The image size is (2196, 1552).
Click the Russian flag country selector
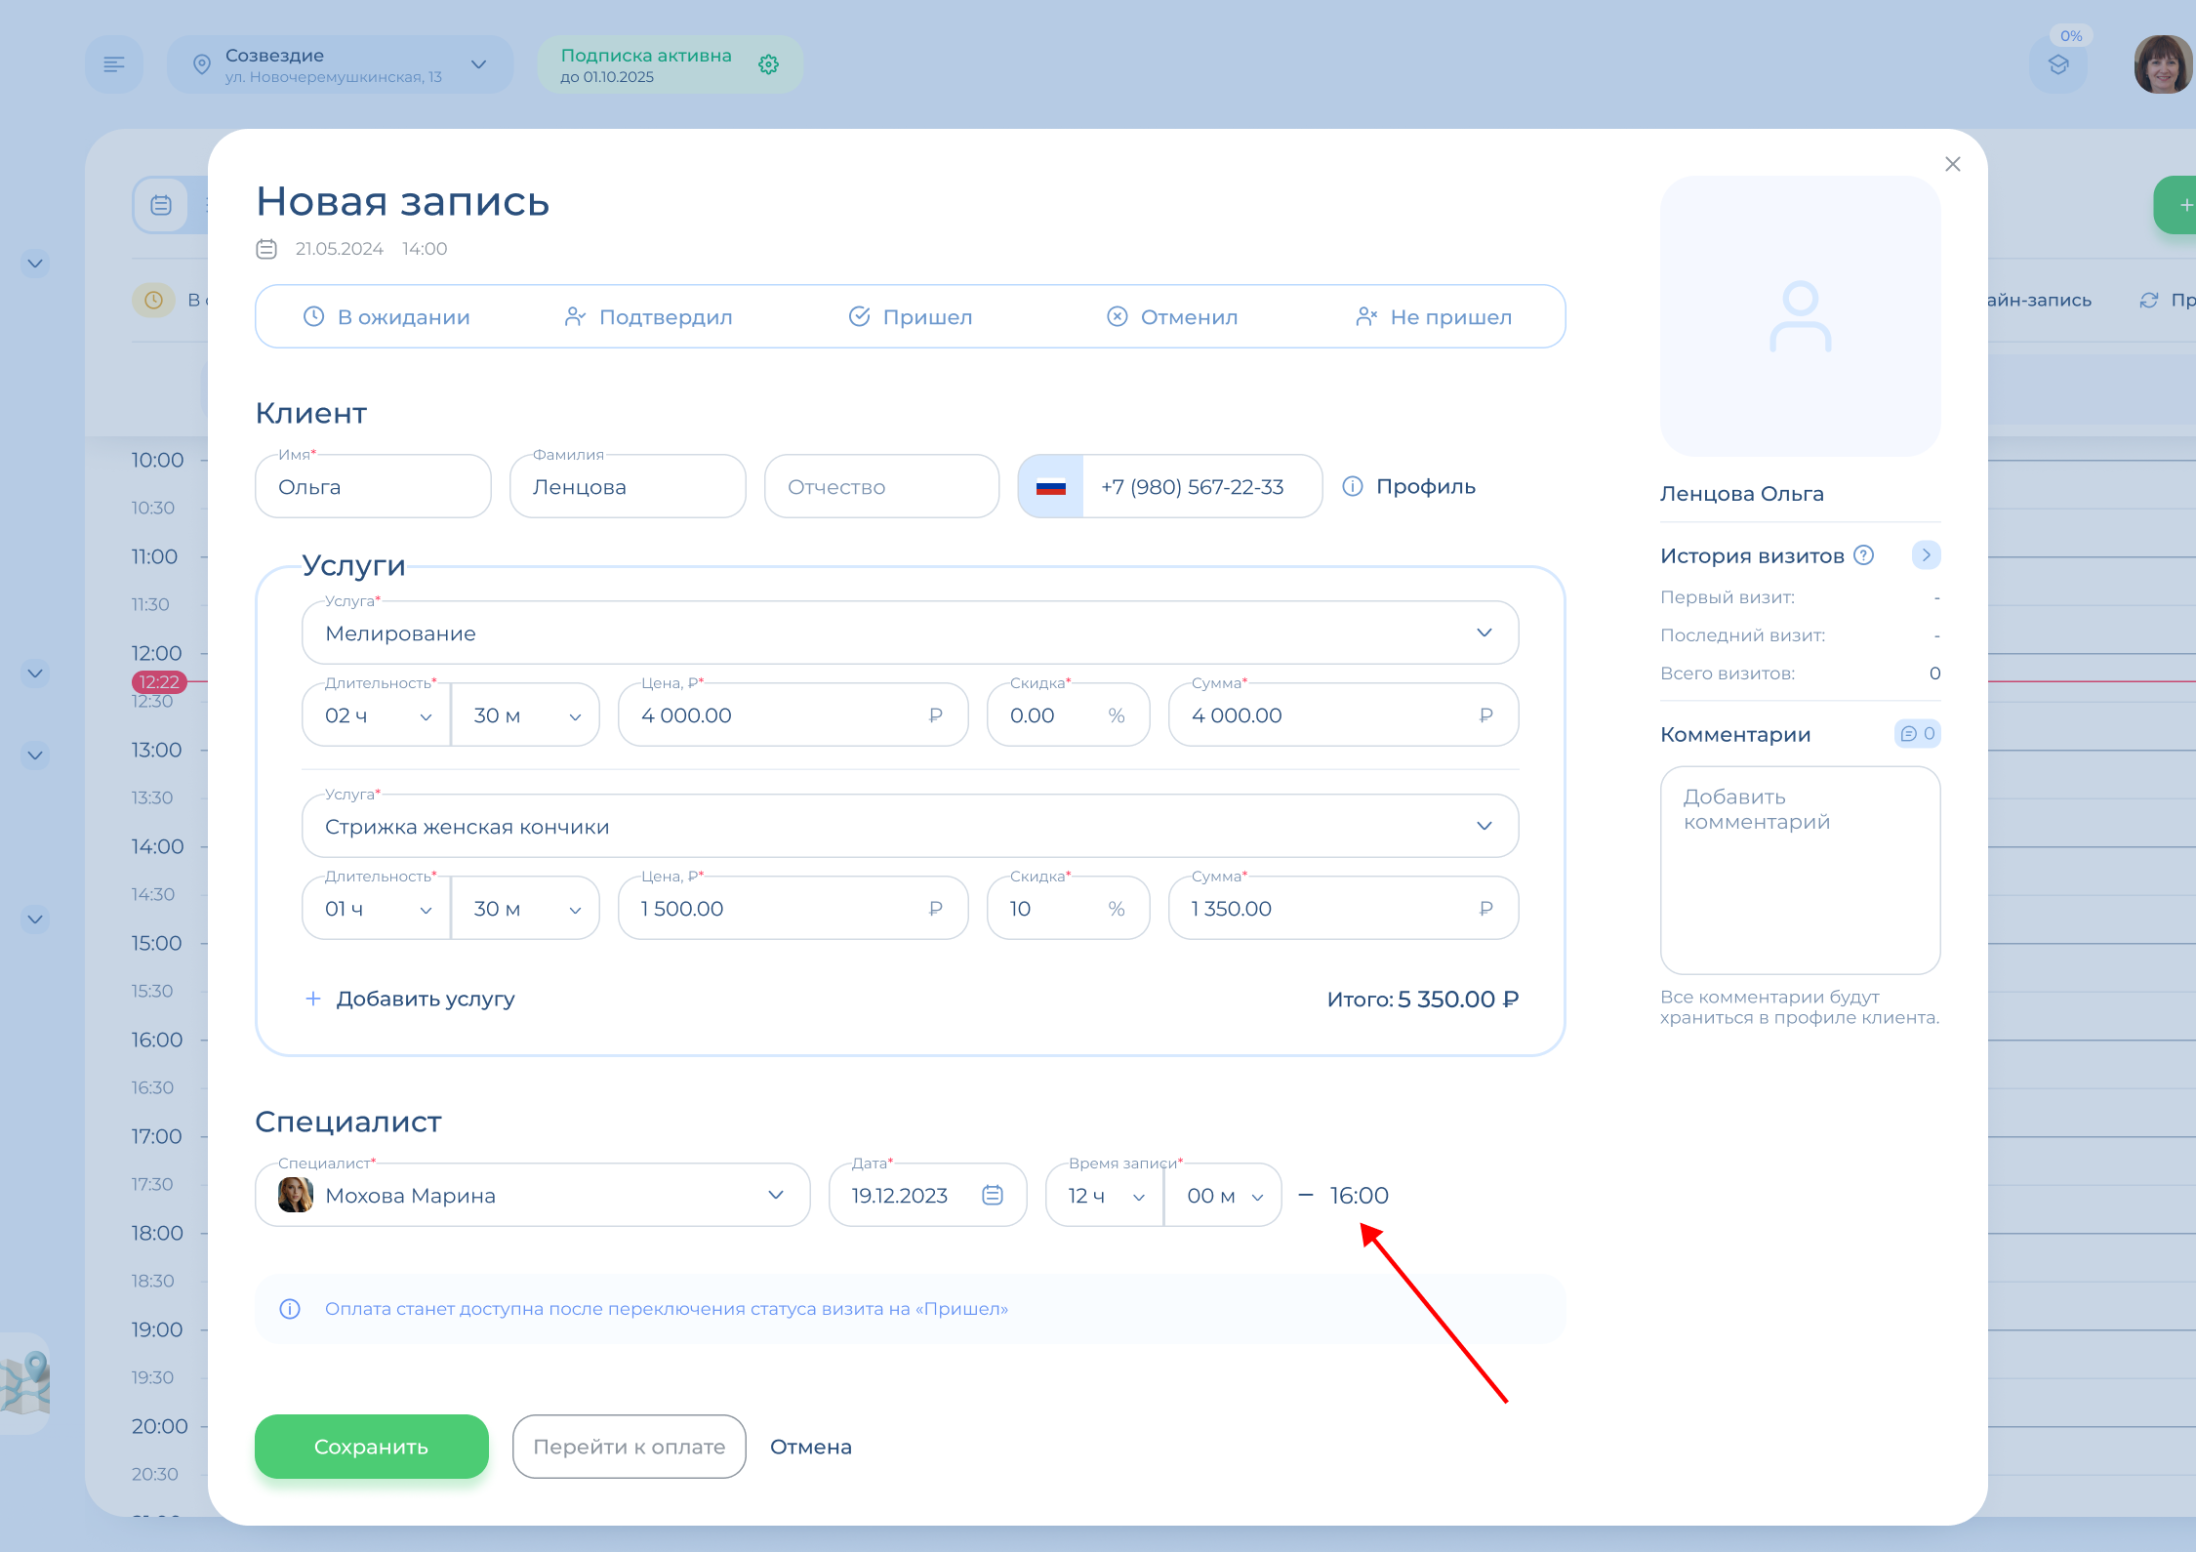pyautogui.click(x=1050, y=487)
